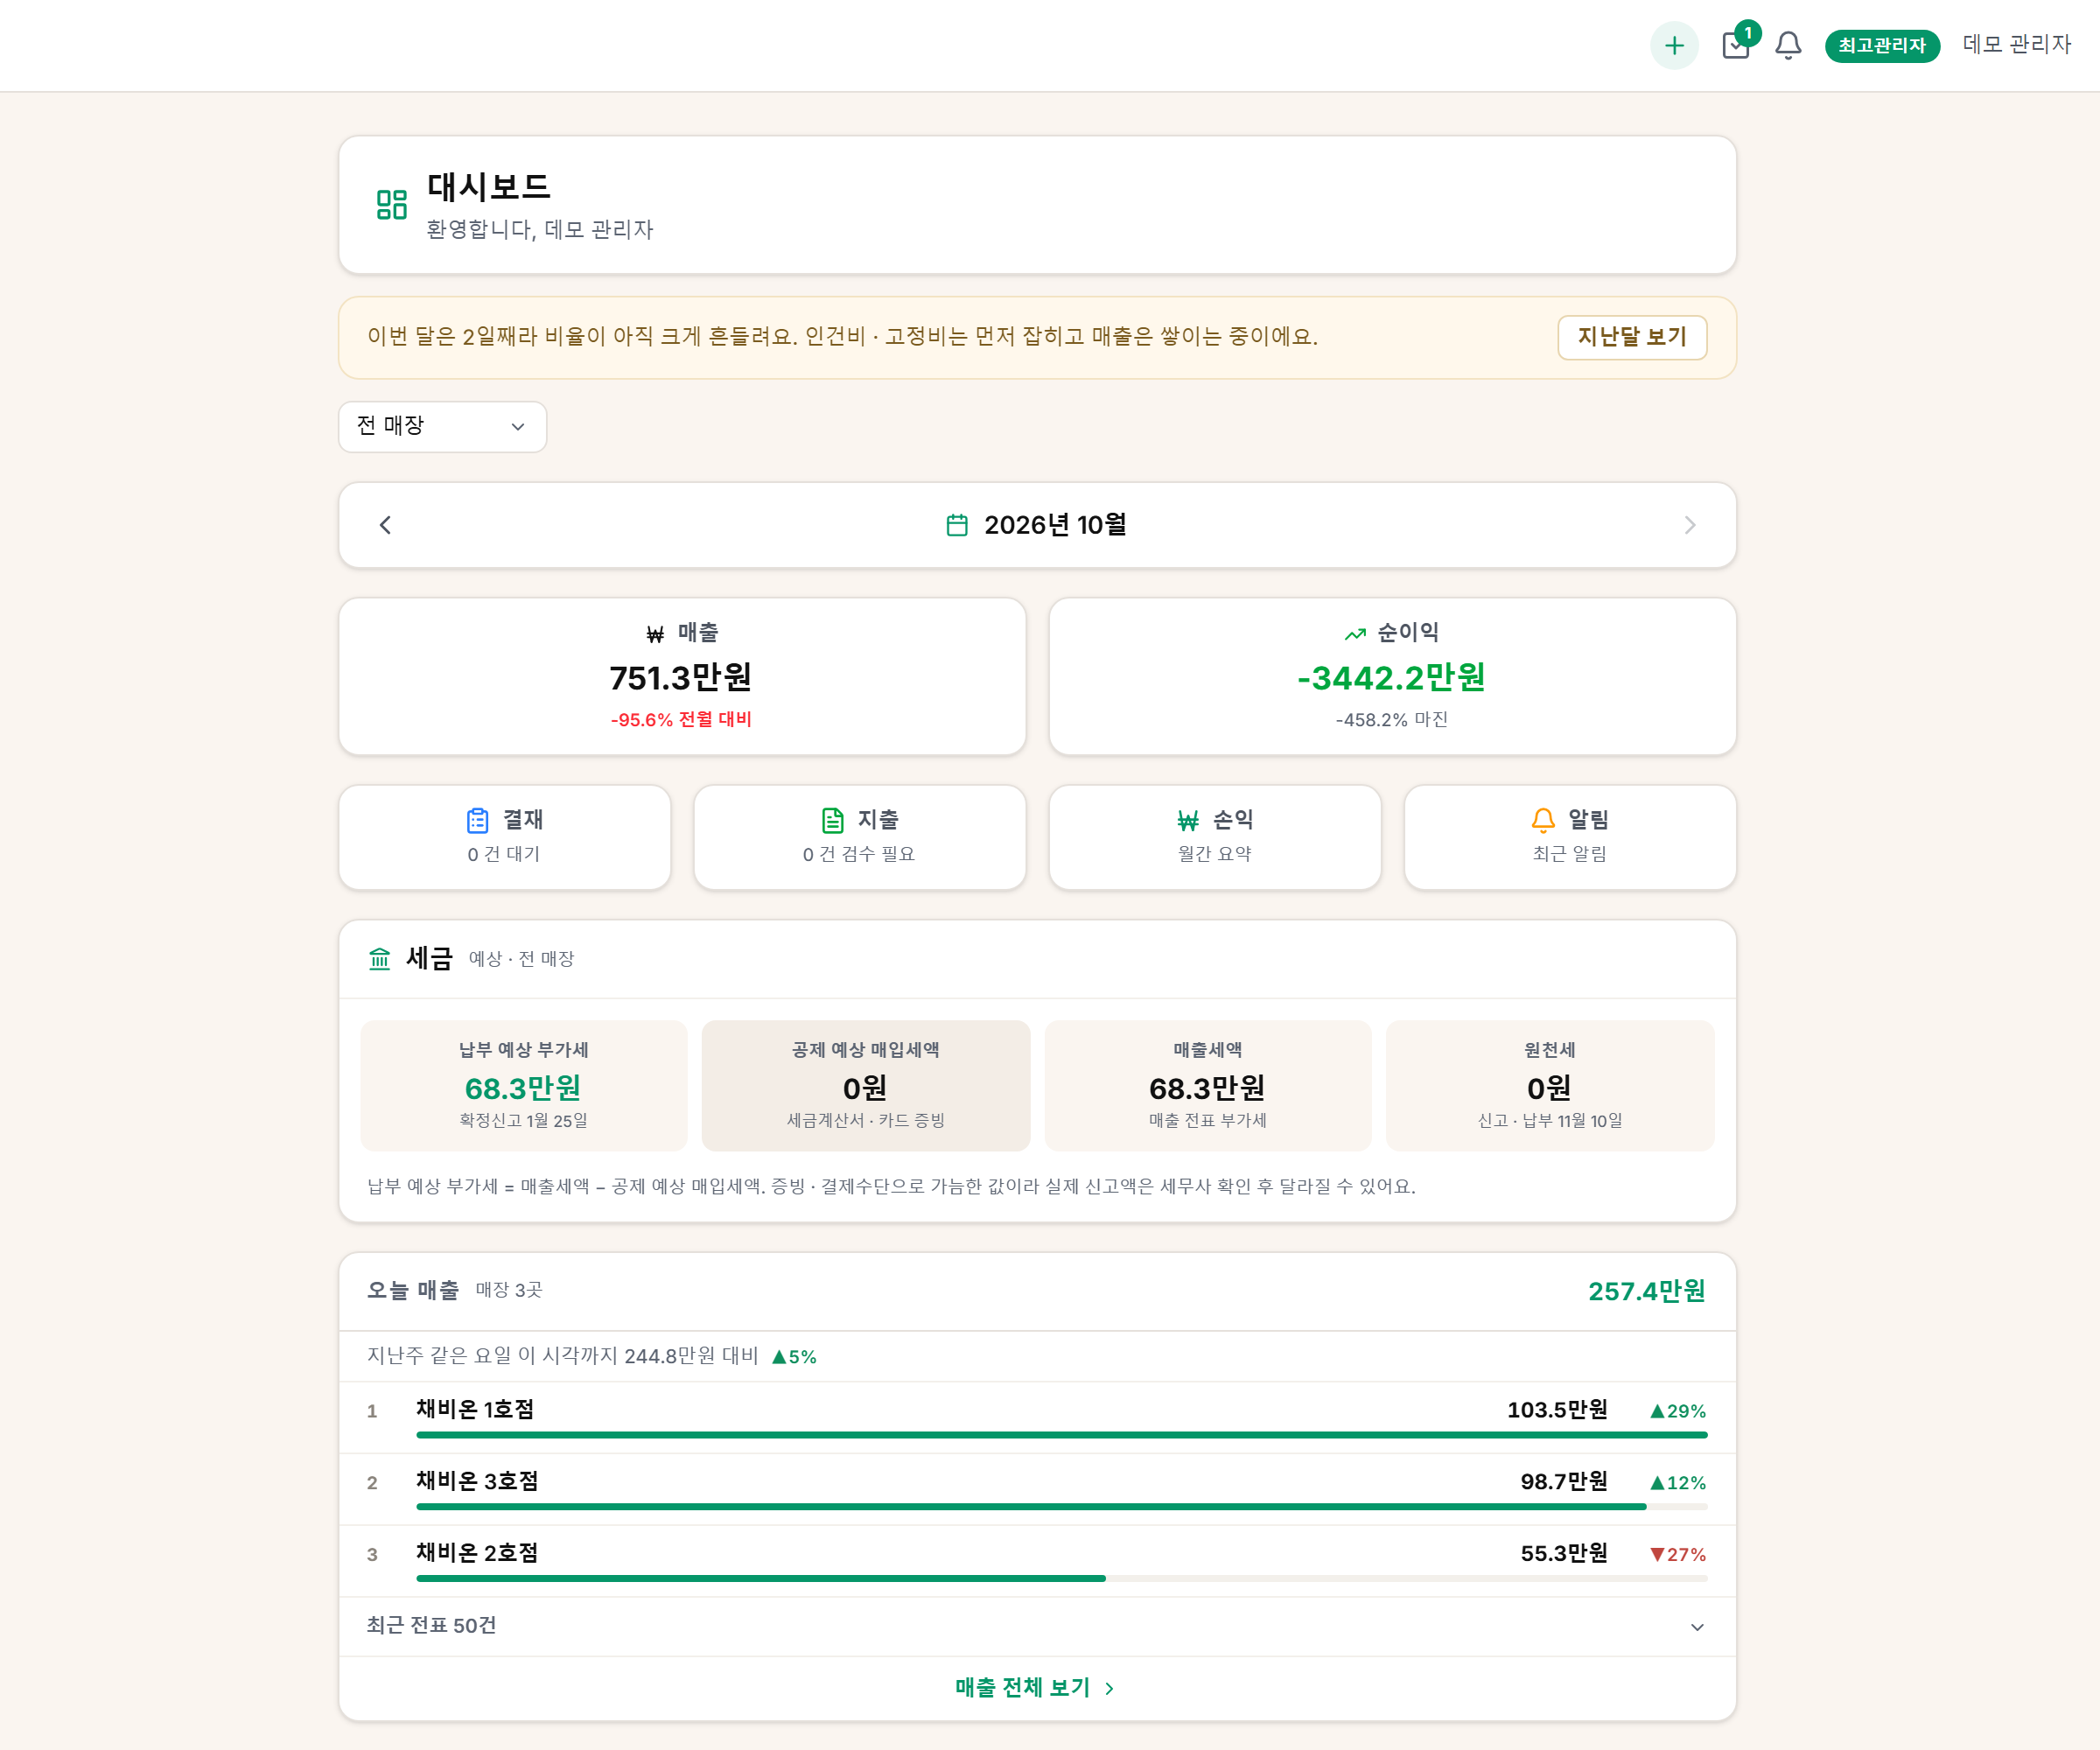Viewport: 2100px width, 1750px height.
Task: Expand the 최근 전표 50건 section
Action: (x=1038, y=1627)
